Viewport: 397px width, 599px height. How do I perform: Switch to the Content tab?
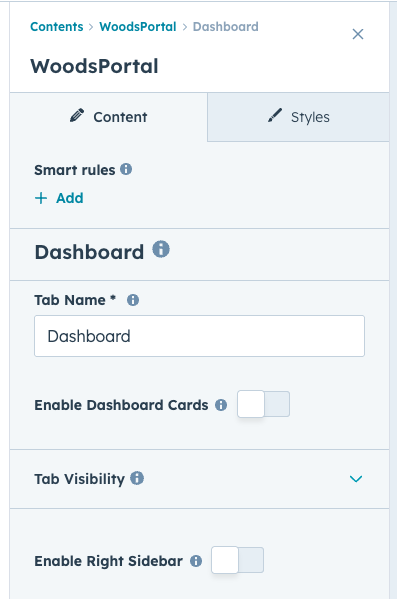pyautogui.click(x=109, y=117)
